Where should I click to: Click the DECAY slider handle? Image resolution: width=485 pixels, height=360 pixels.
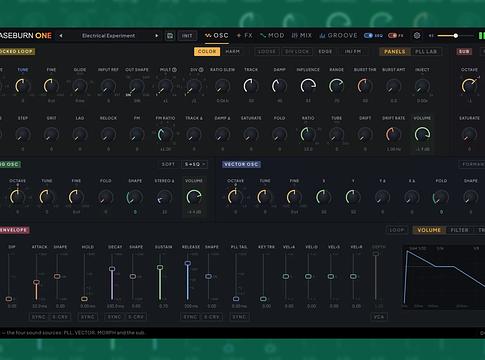click(112, 269)
